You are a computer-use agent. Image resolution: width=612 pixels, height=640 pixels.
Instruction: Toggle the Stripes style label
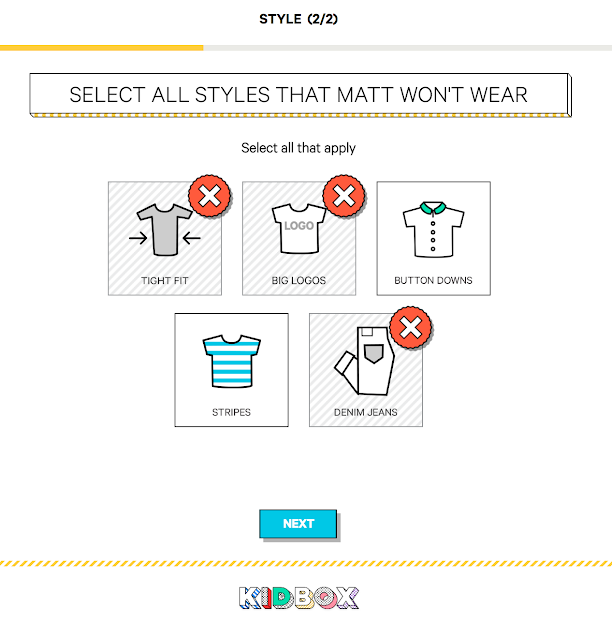click(x=231, y=412)
